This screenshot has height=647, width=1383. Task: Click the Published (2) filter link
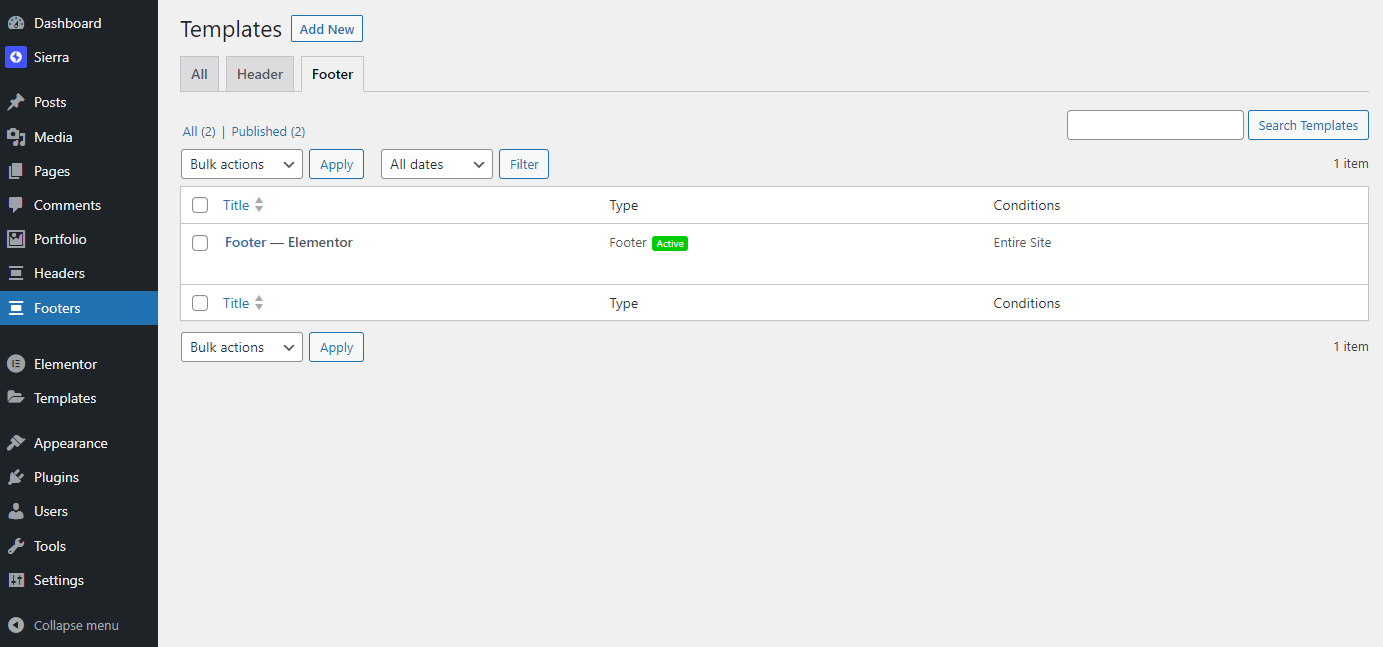(x=268, y=131)
